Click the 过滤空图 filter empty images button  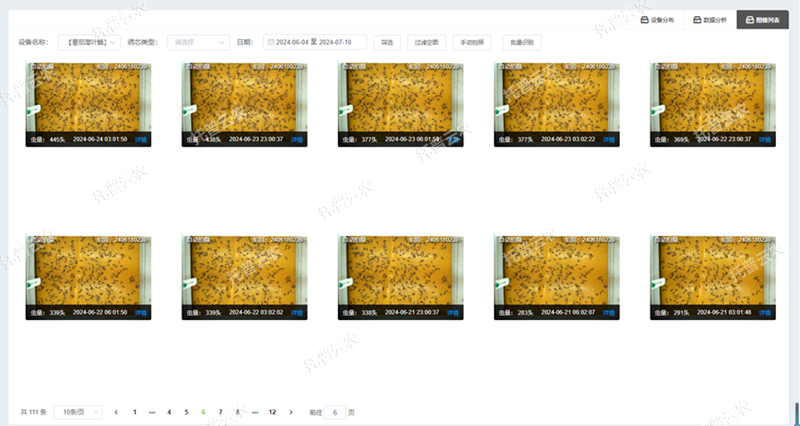pos(425,42)
